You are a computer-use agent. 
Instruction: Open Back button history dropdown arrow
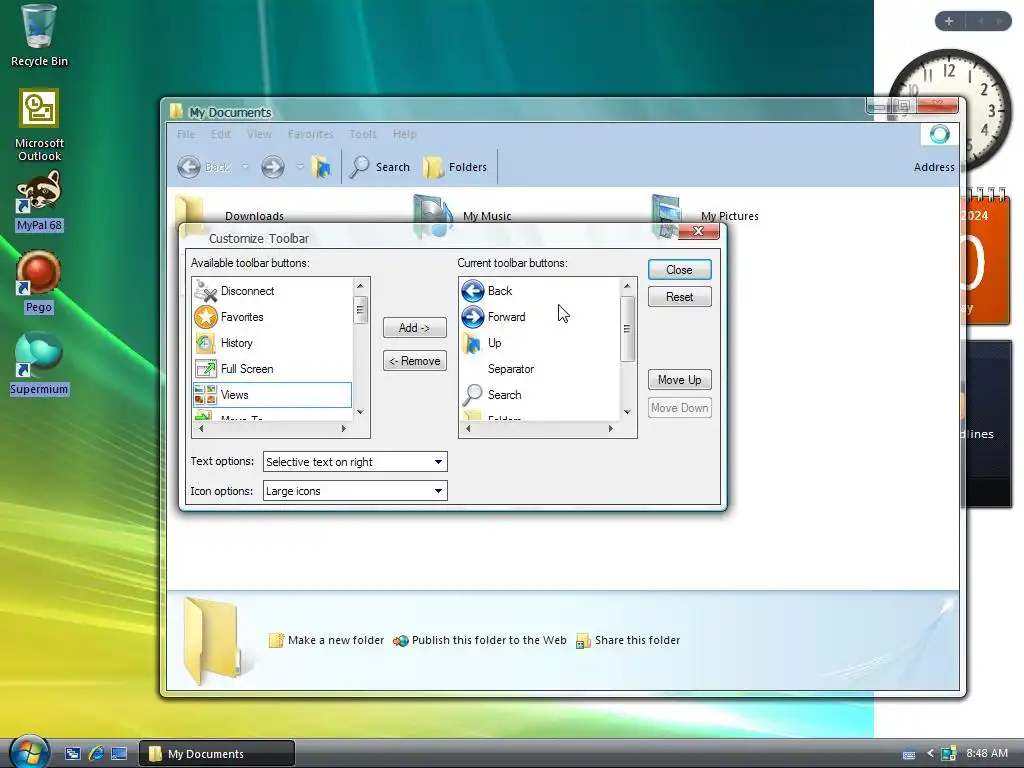[x=245, y=167]
